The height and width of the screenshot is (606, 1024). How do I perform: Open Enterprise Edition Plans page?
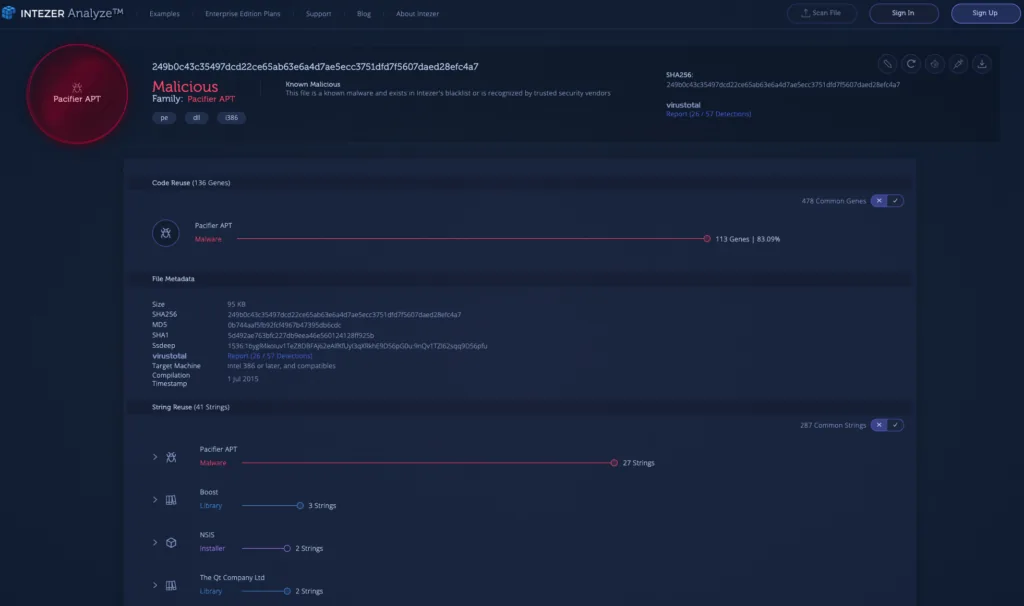(242, 14)
